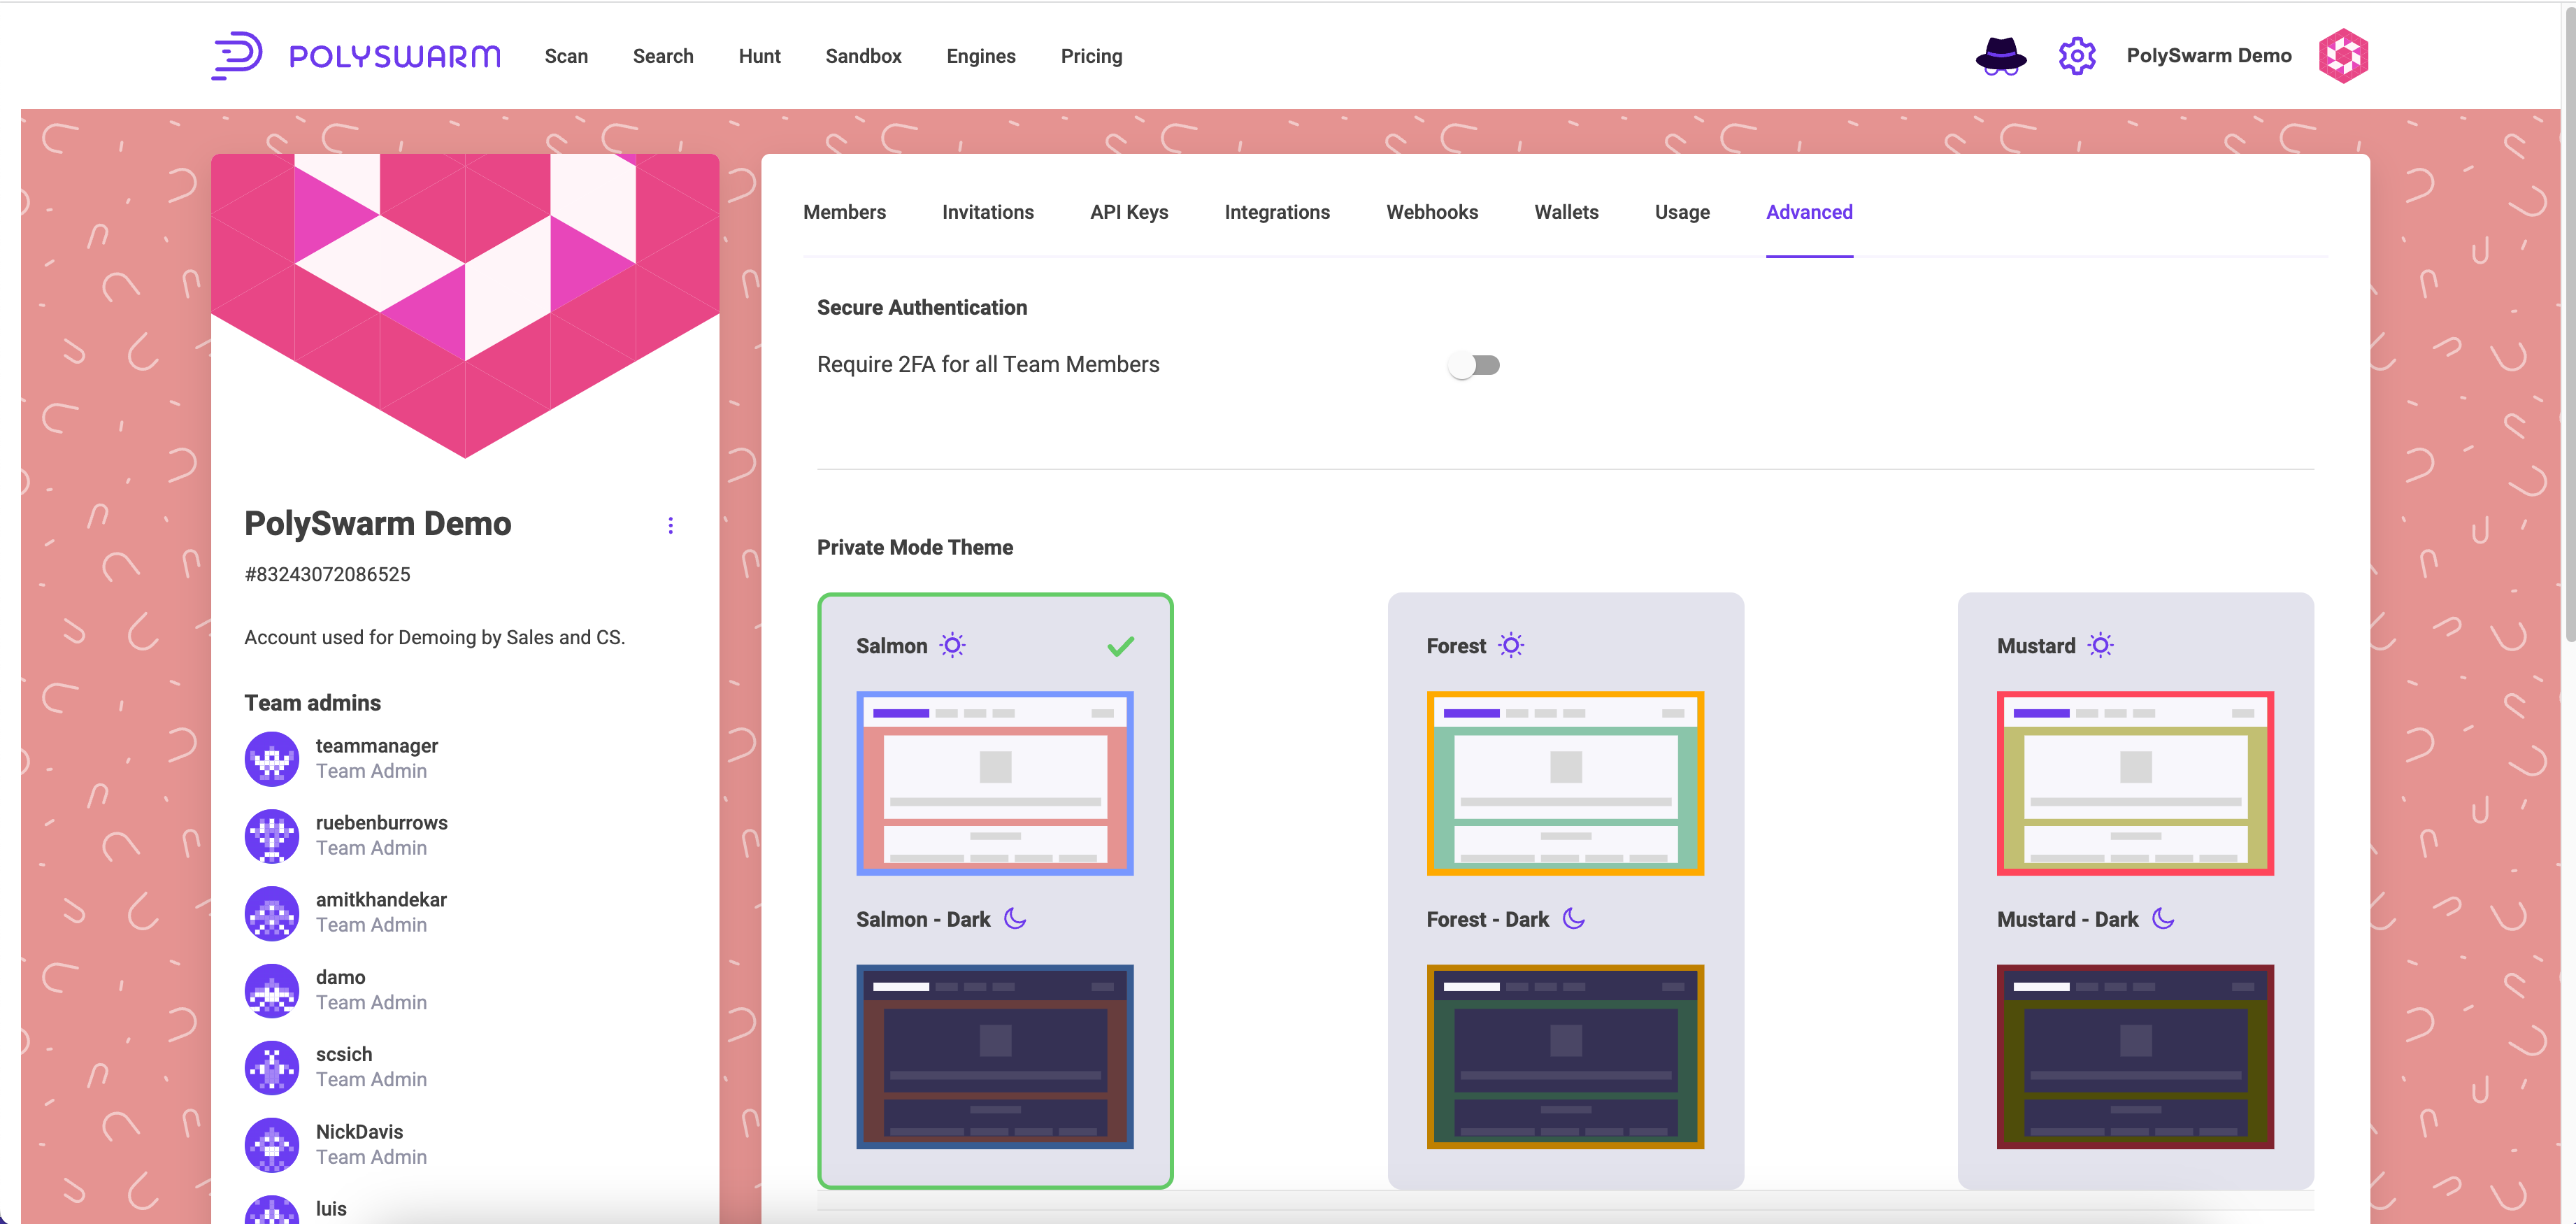
Task: Click ruebenburrows' avatar icon
Action: tap(272, 835)
